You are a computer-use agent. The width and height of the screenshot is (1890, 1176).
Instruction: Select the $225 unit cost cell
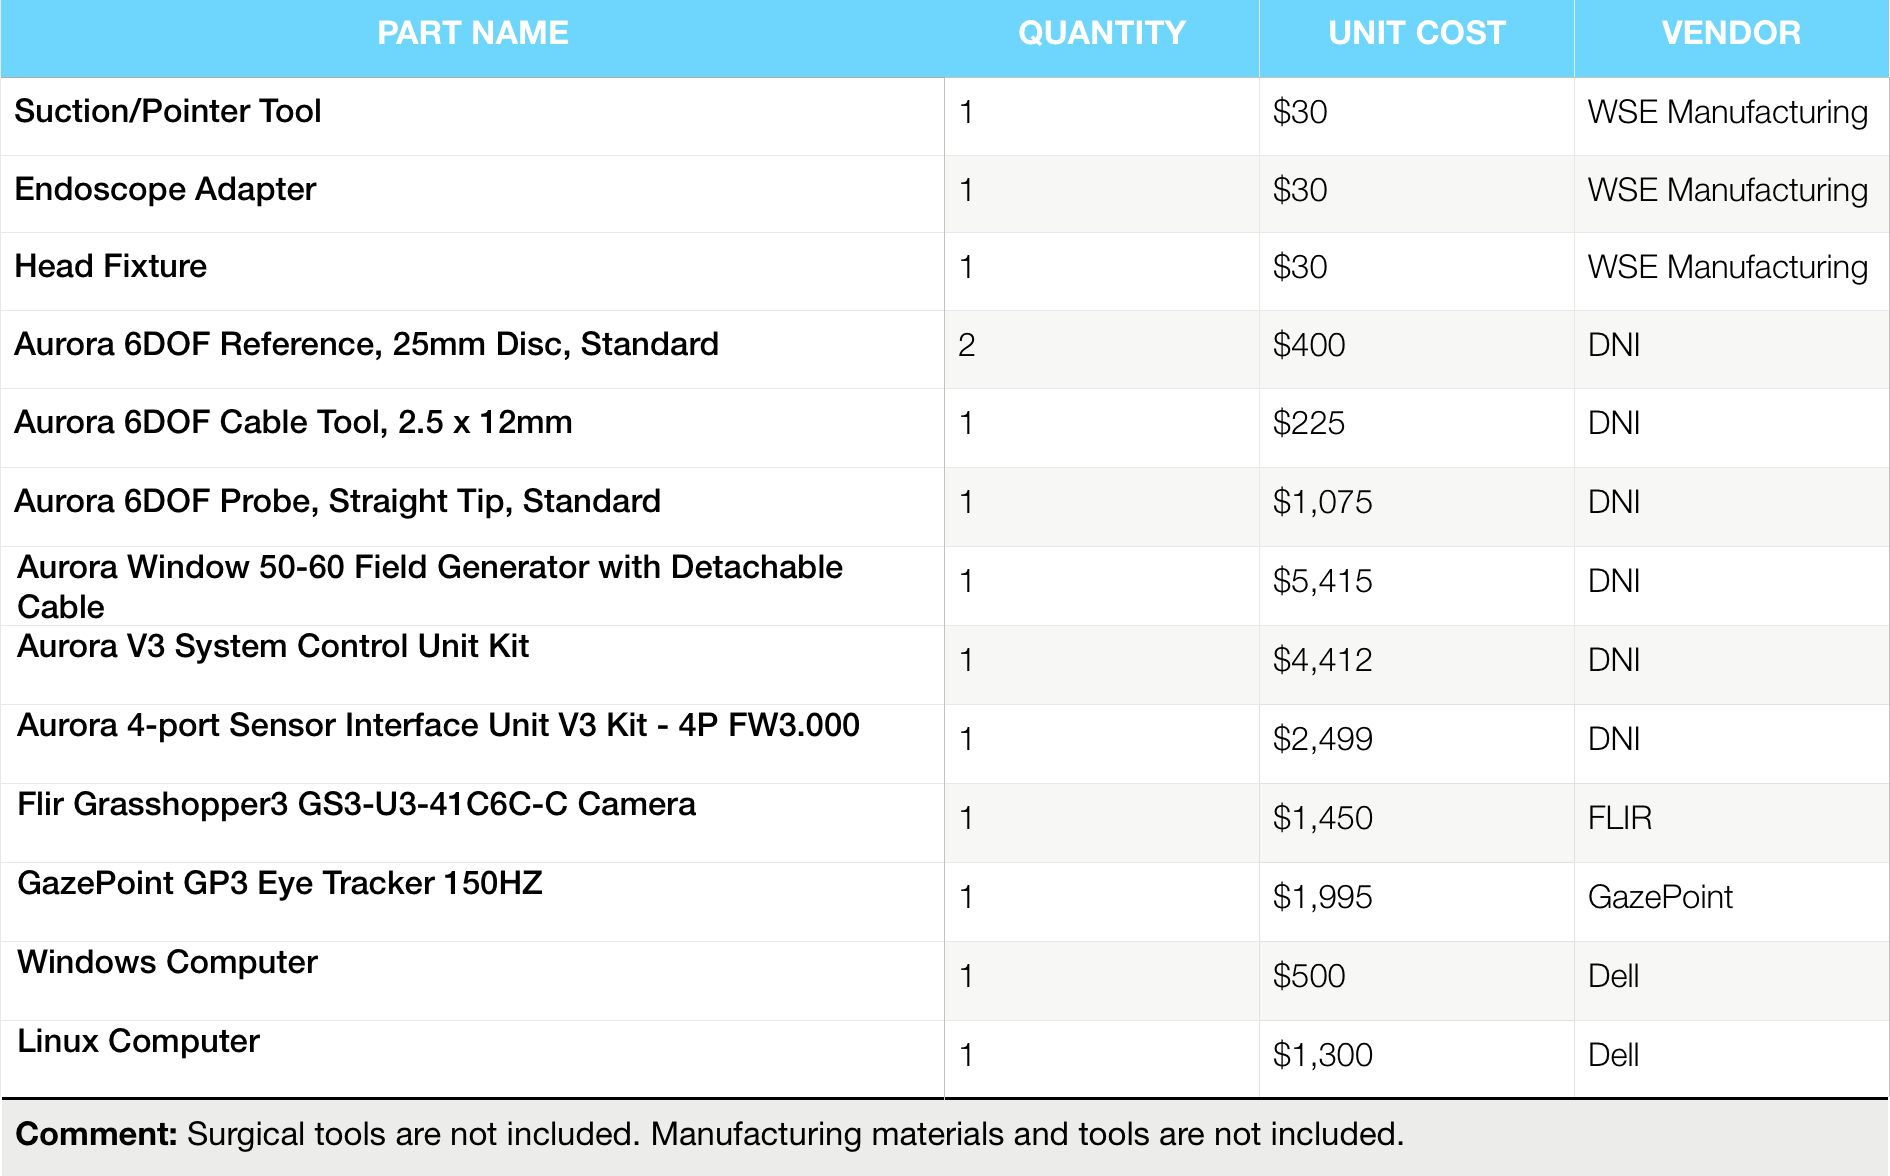(1308, 423)
